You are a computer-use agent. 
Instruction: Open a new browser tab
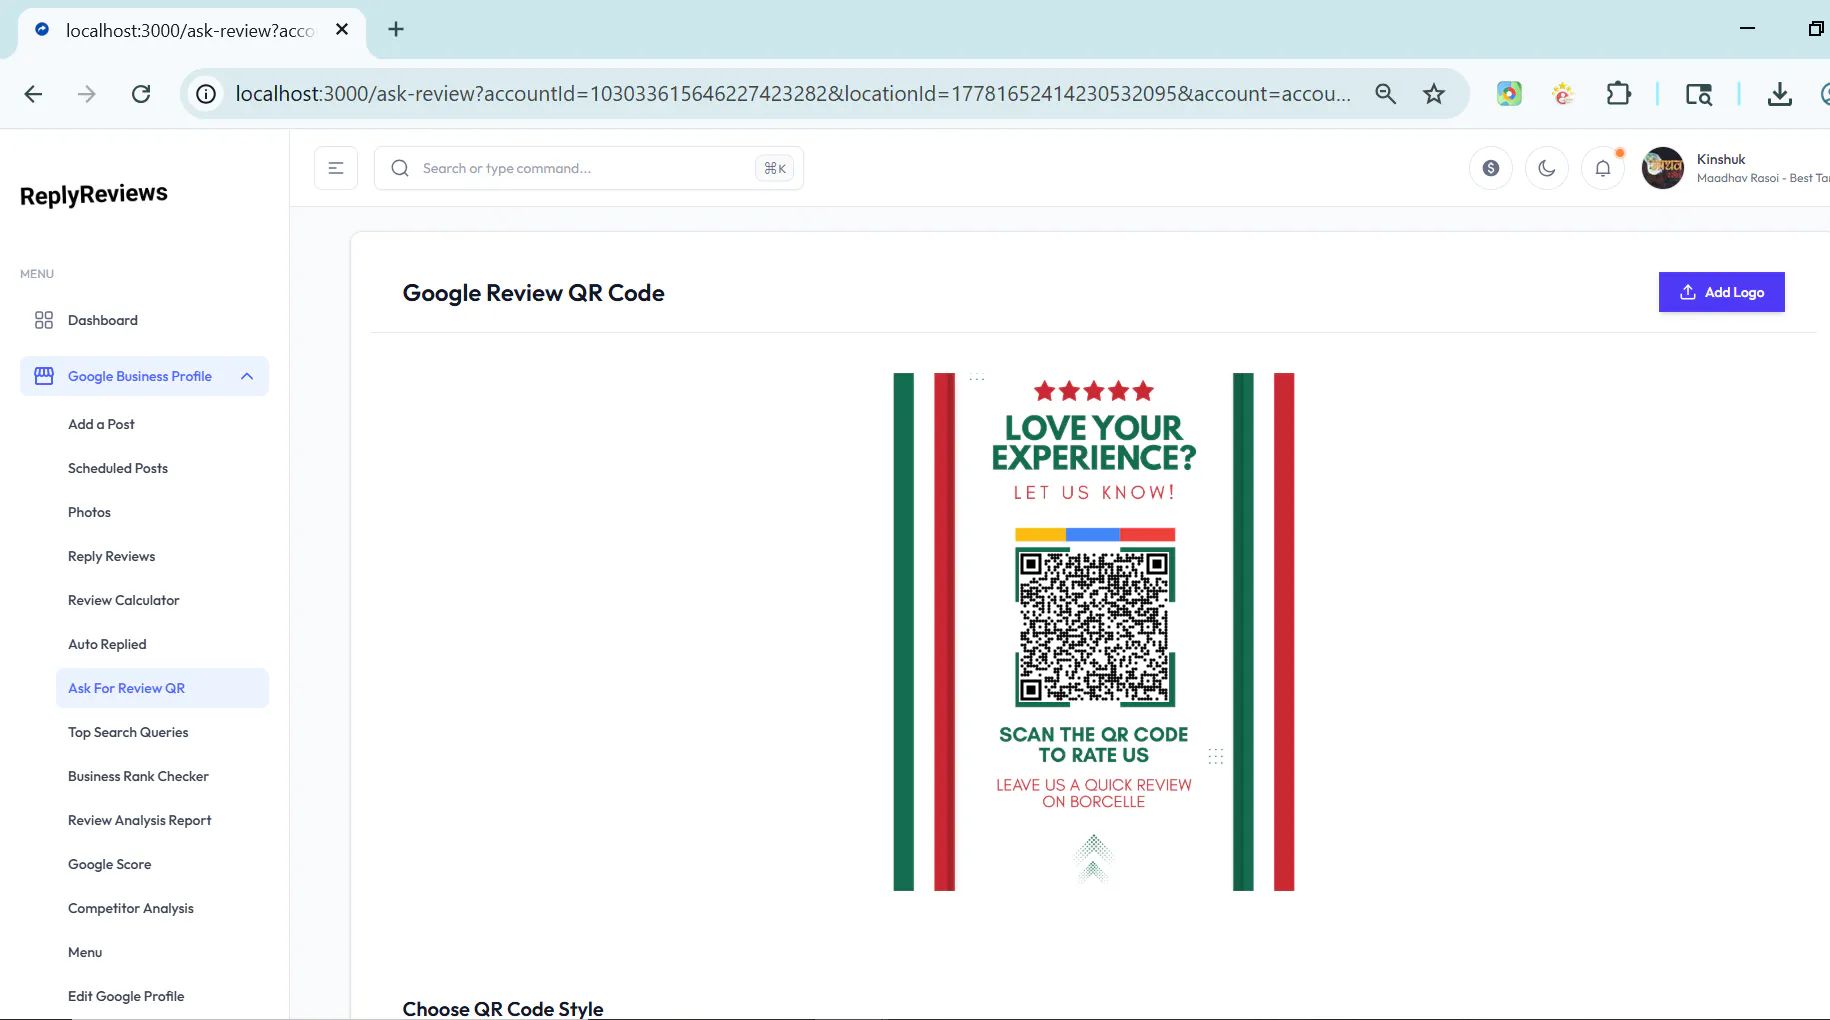click(396, 29)
